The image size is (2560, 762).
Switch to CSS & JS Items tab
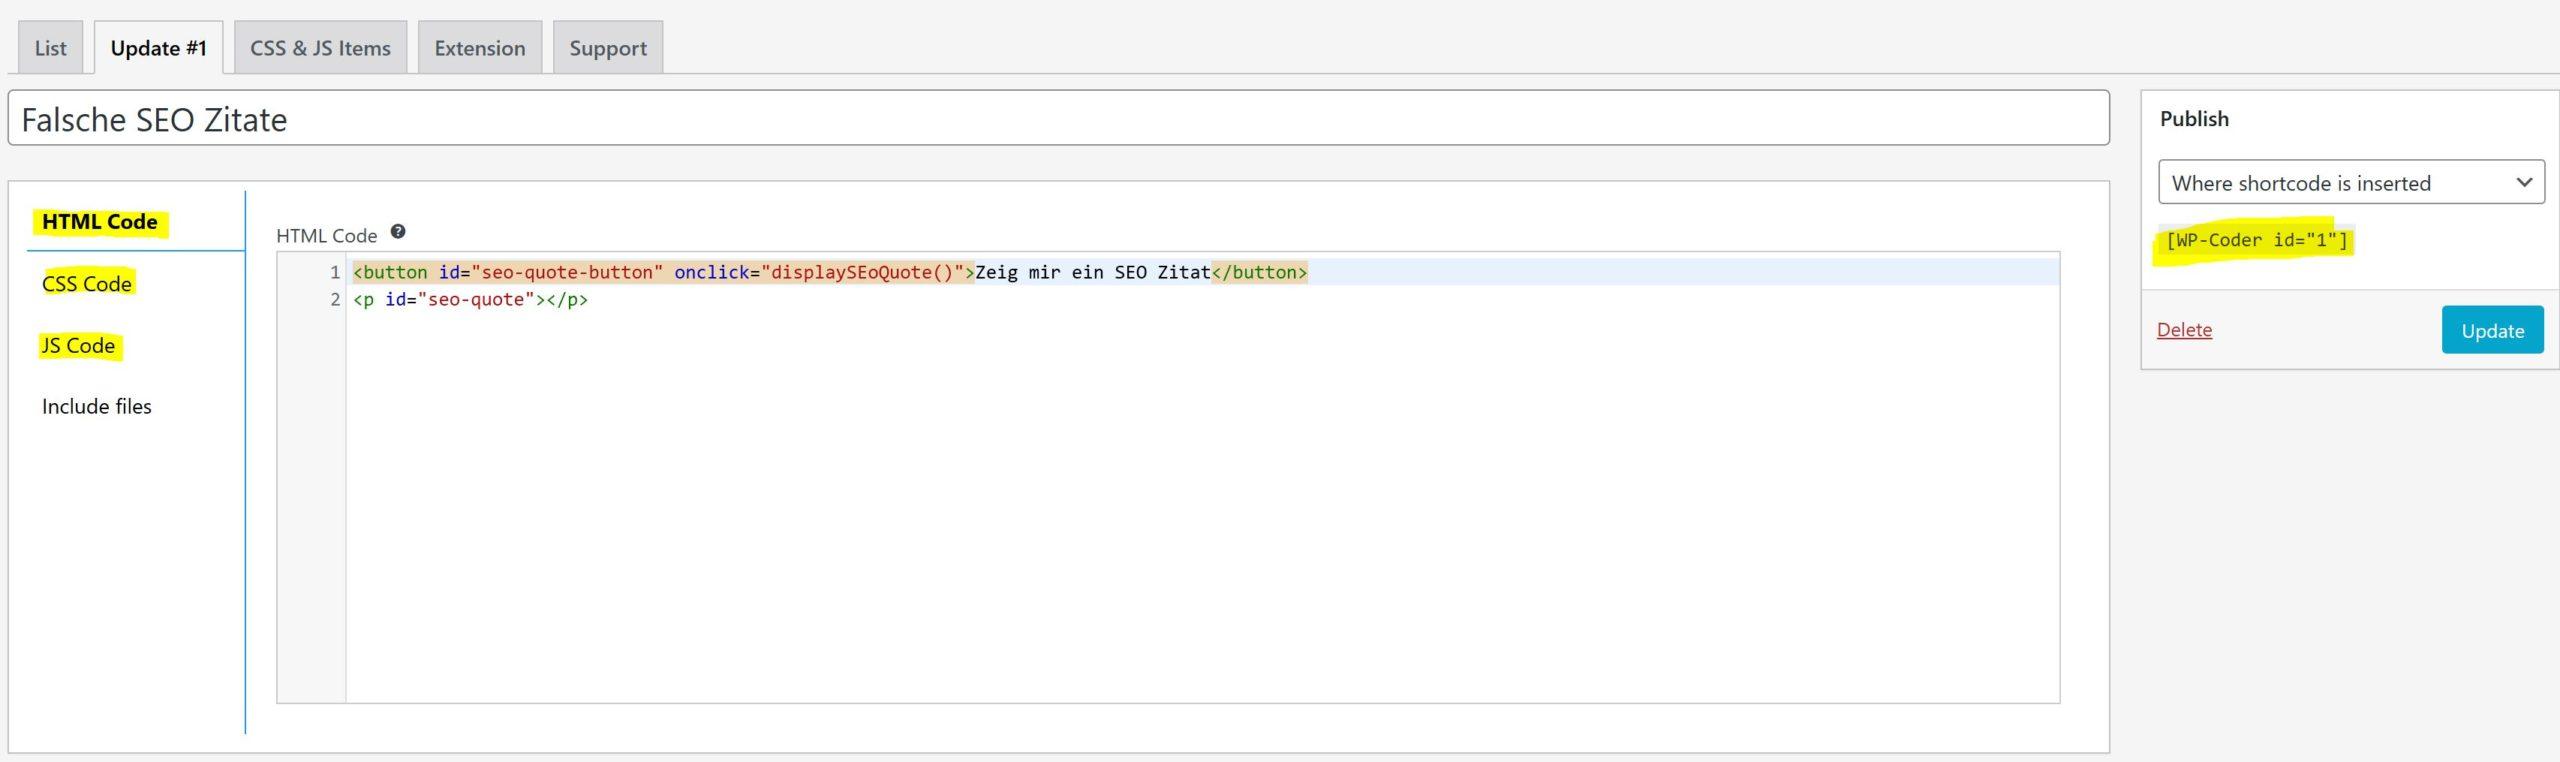320,48
